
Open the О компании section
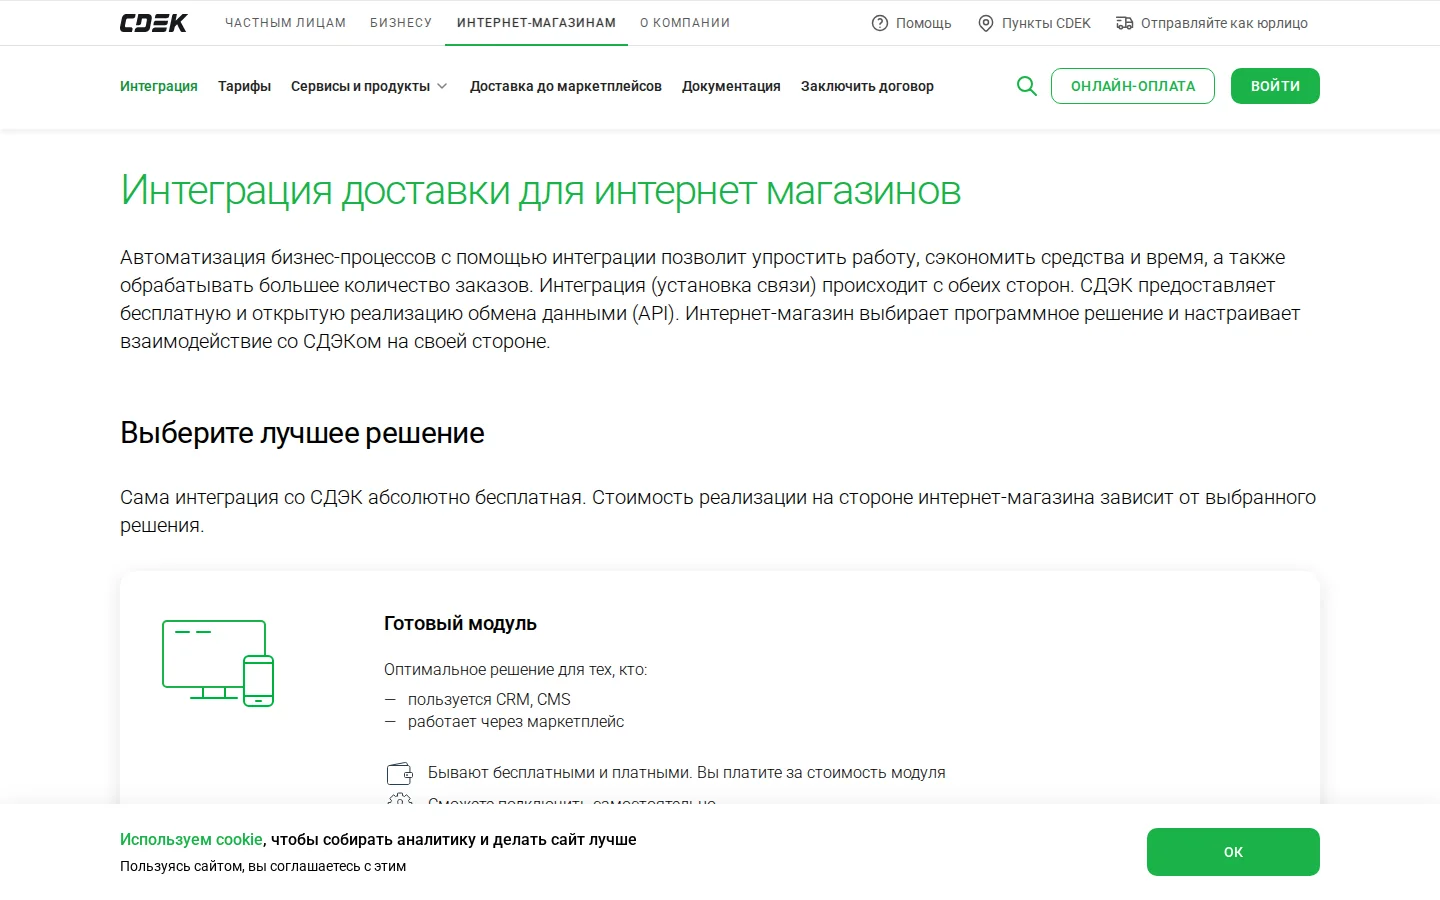point(685,23)
